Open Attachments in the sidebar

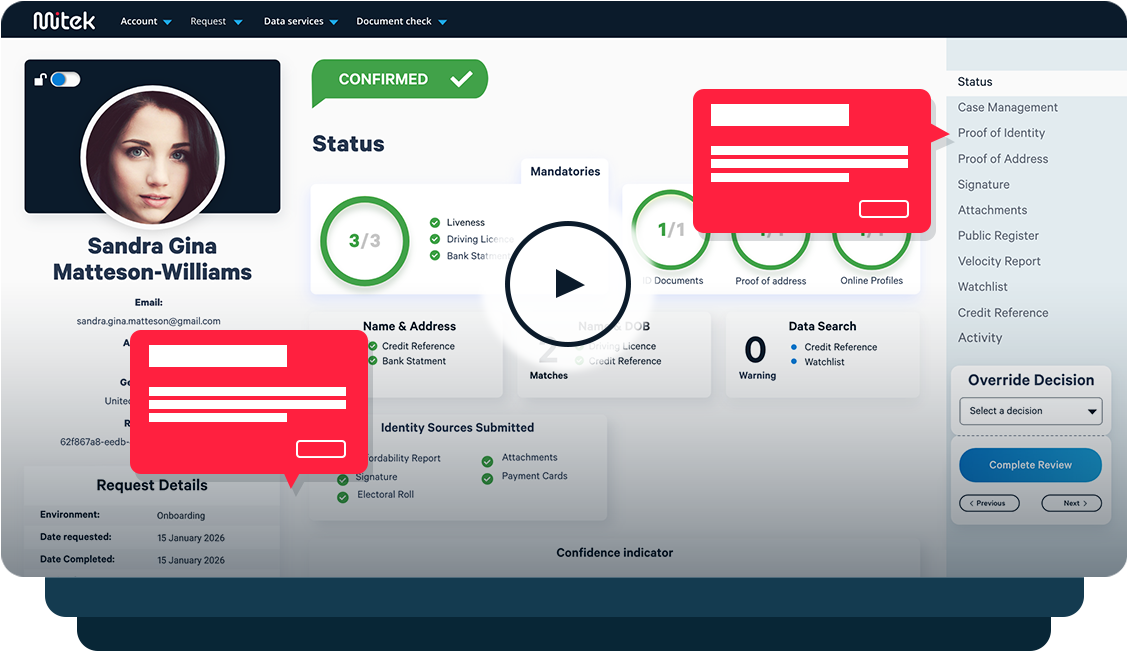pos(992,210)
